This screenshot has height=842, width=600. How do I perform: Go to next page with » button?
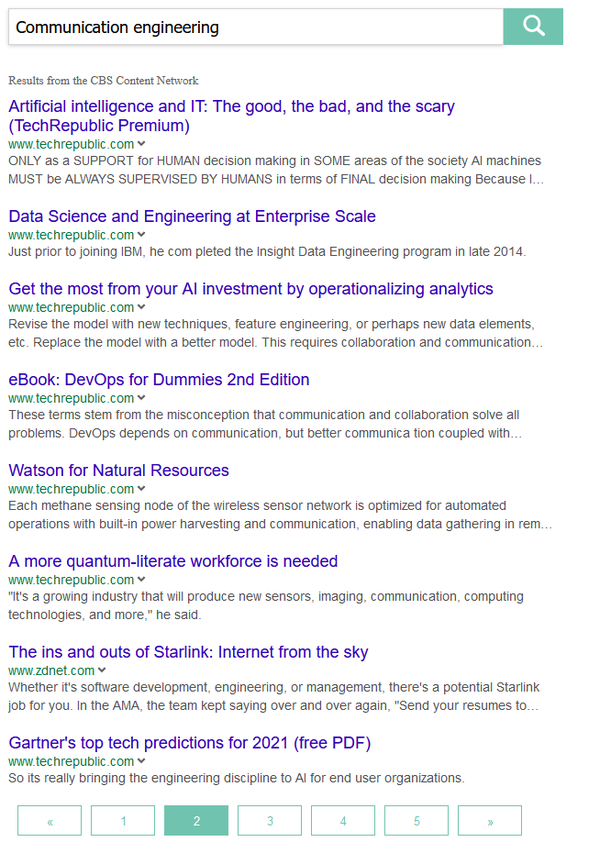pos(490,821)
